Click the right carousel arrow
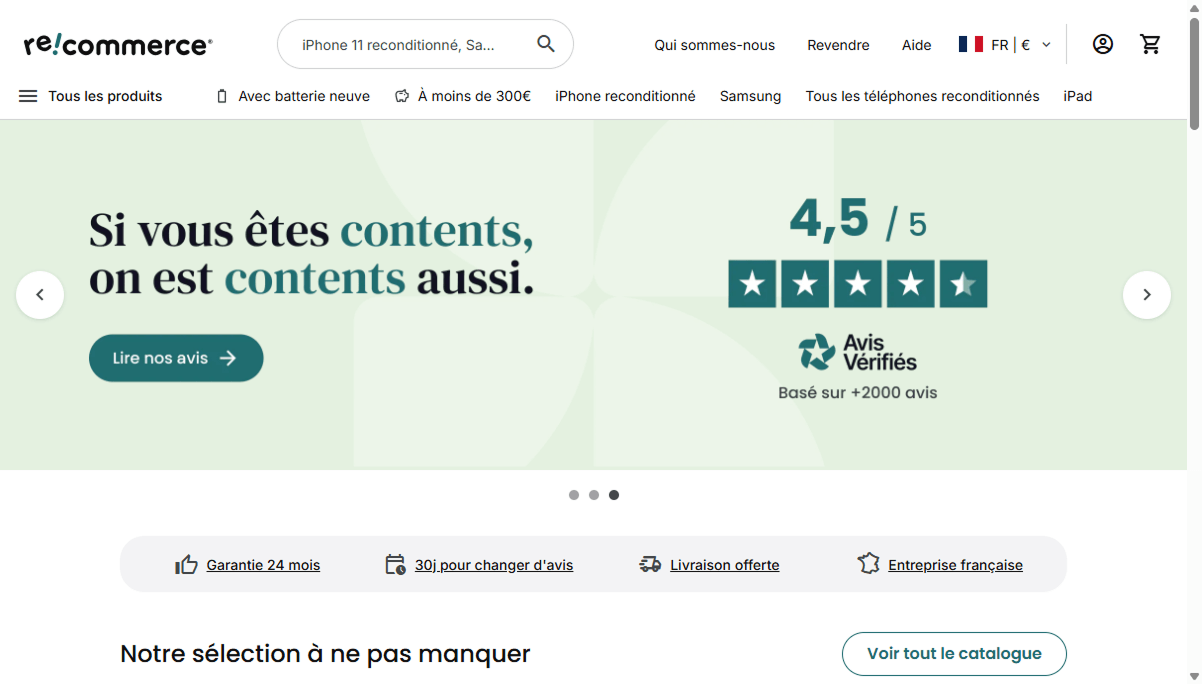 point(1146,294)
